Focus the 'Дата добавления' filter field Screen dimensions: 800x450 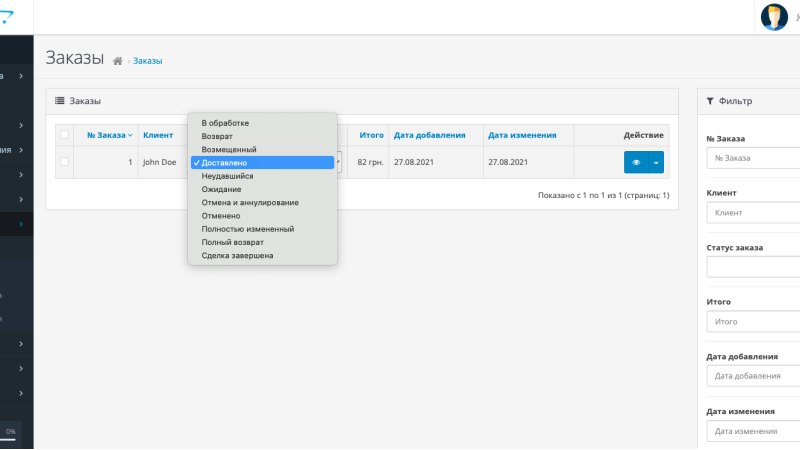pos(753,376)
